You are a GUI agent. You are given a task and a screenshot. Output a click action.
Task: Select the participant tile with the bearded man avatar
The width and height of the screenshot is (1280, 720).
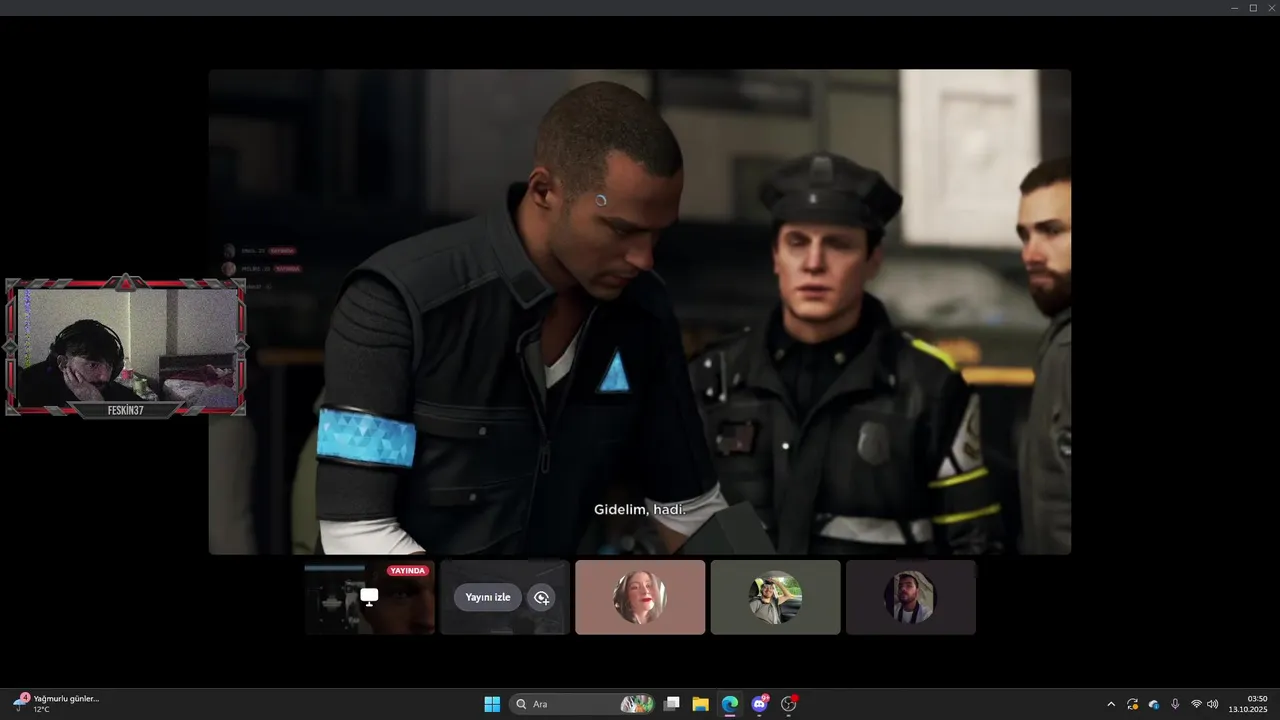(x=910, y=597)
